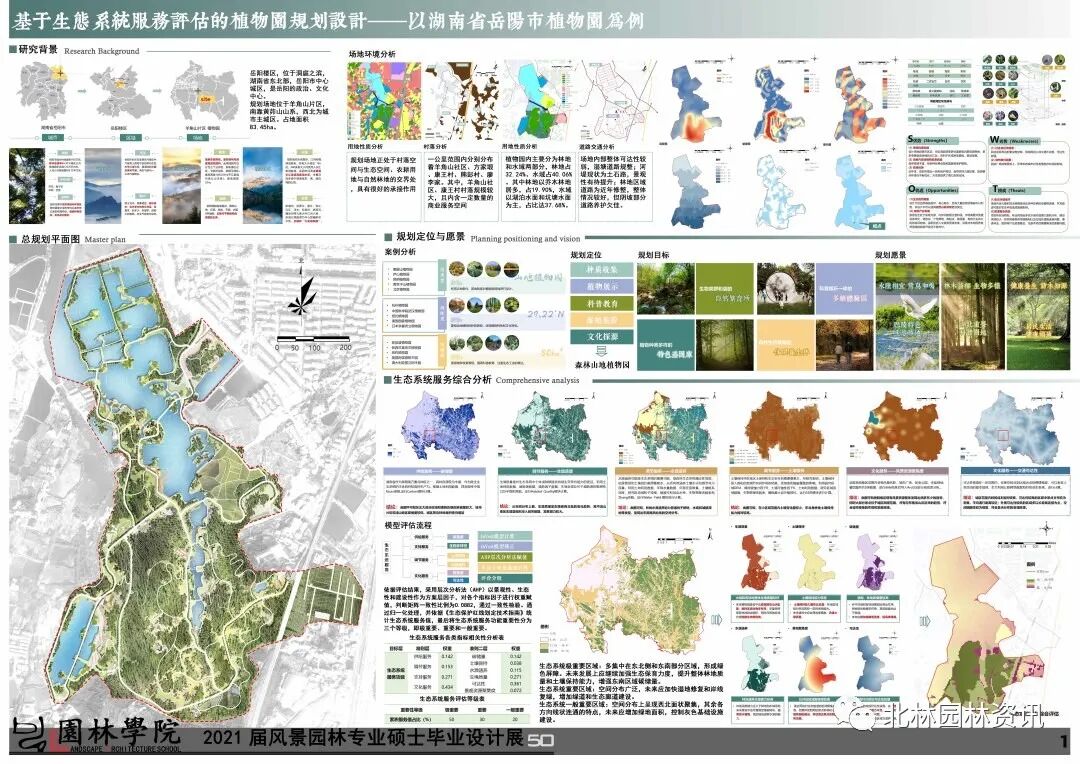Click the arrow icon right of the importance map
Viewport: 1080px width, 764px height.
(717, 621)
